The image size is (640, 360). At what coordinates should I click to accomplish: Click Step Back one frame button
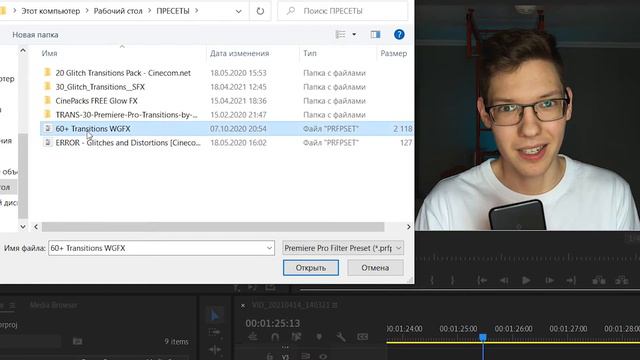pos(504,280)
